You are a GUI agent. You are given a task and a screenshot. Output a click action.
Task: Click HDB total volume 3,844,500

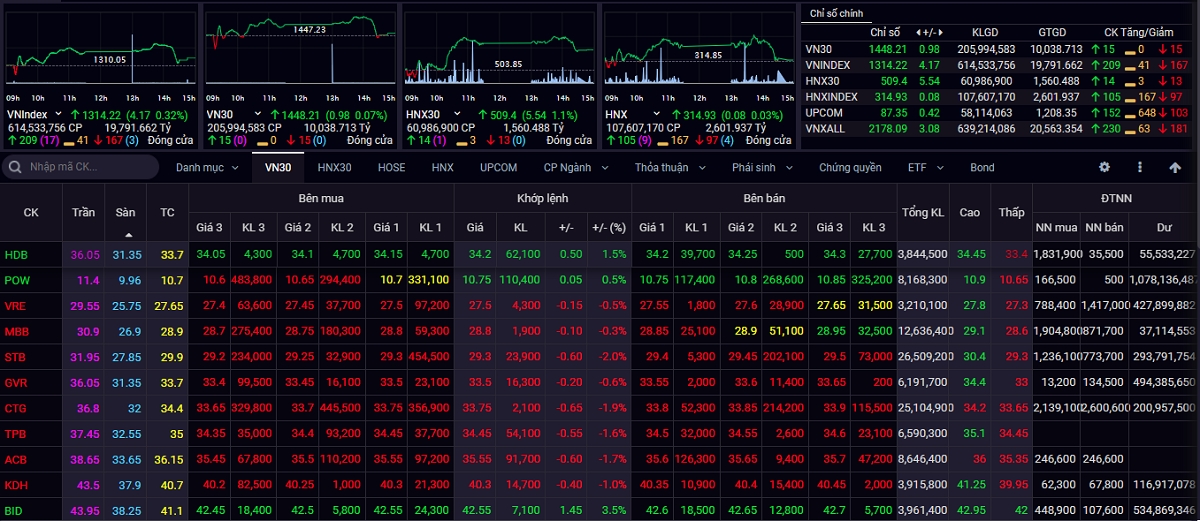click(x=922, y=255)
